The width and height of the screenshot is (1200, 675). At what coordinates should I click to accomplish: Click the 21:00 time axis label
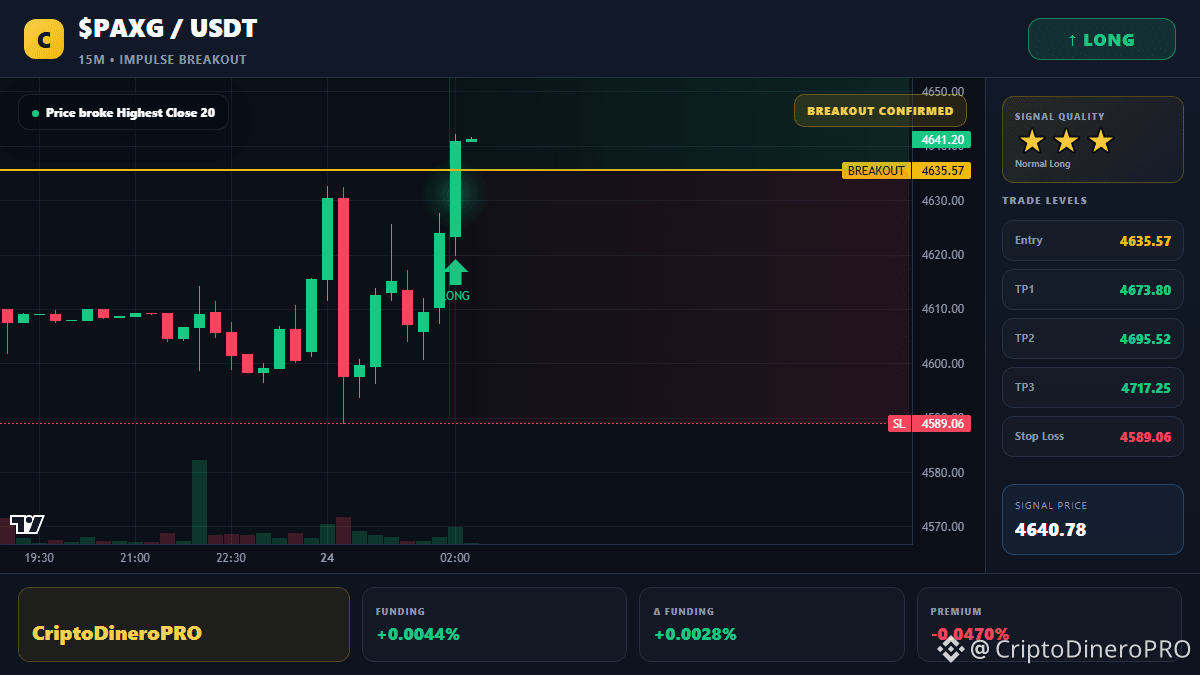(135, 558)
